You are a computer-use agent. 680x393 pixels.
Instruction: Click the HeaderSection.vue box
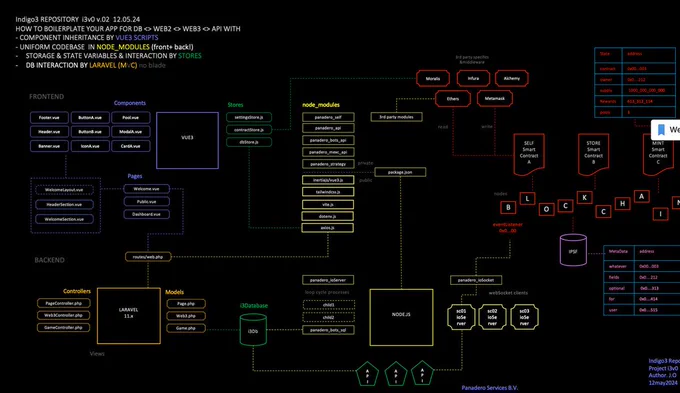64,204
